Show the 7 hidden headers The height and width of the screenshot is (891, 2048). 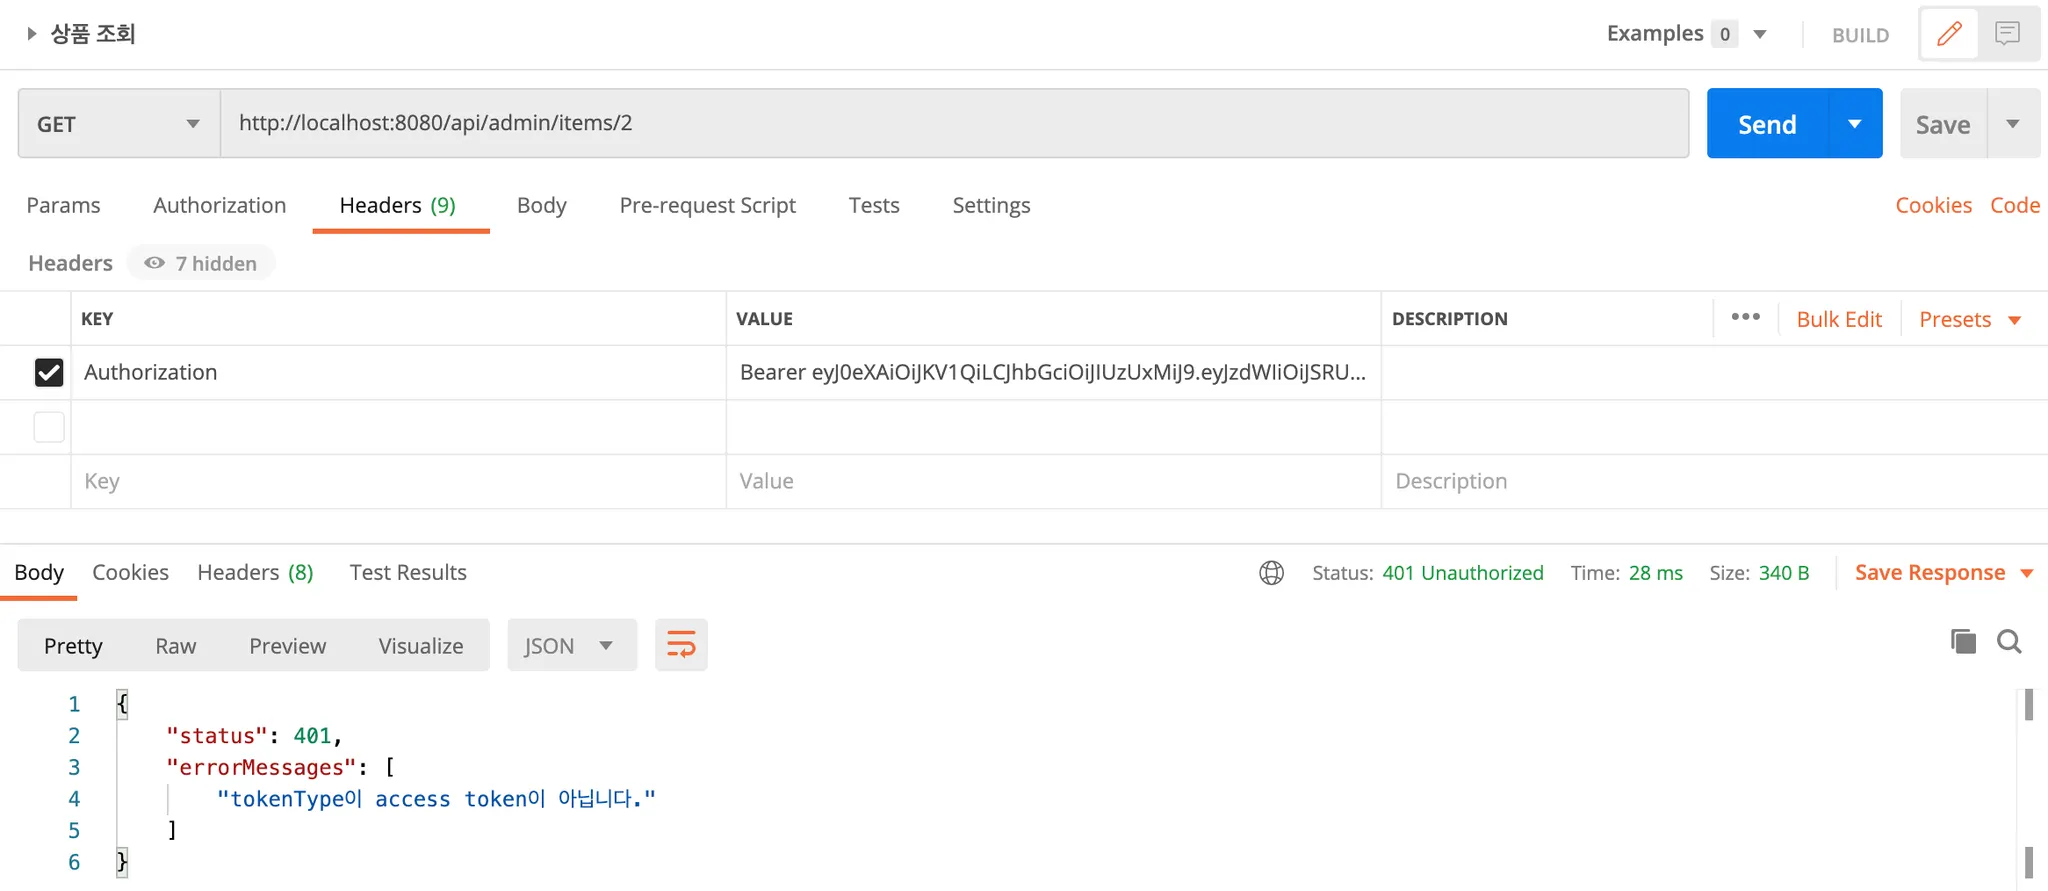tap(201, 263)
